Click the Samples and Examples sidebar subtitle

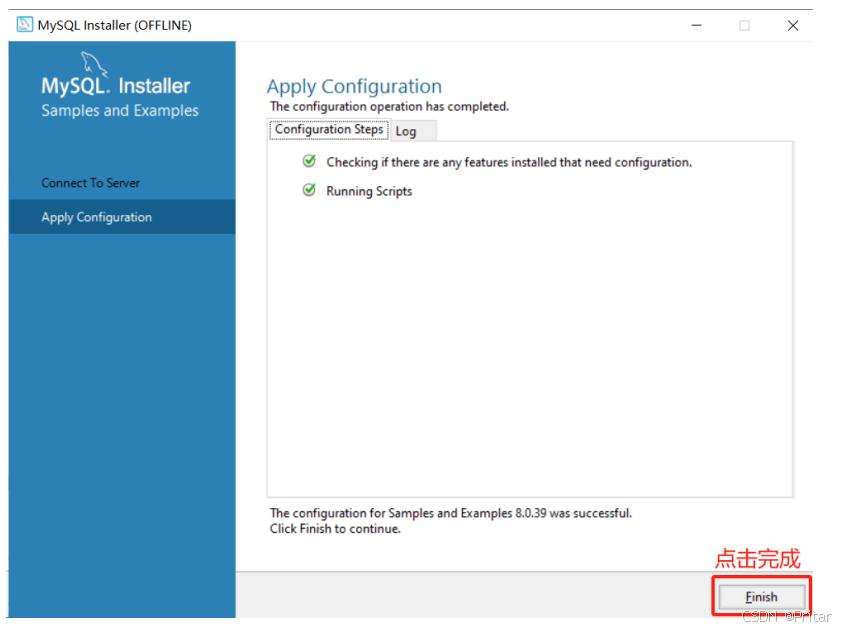click(x=120, y=110)
